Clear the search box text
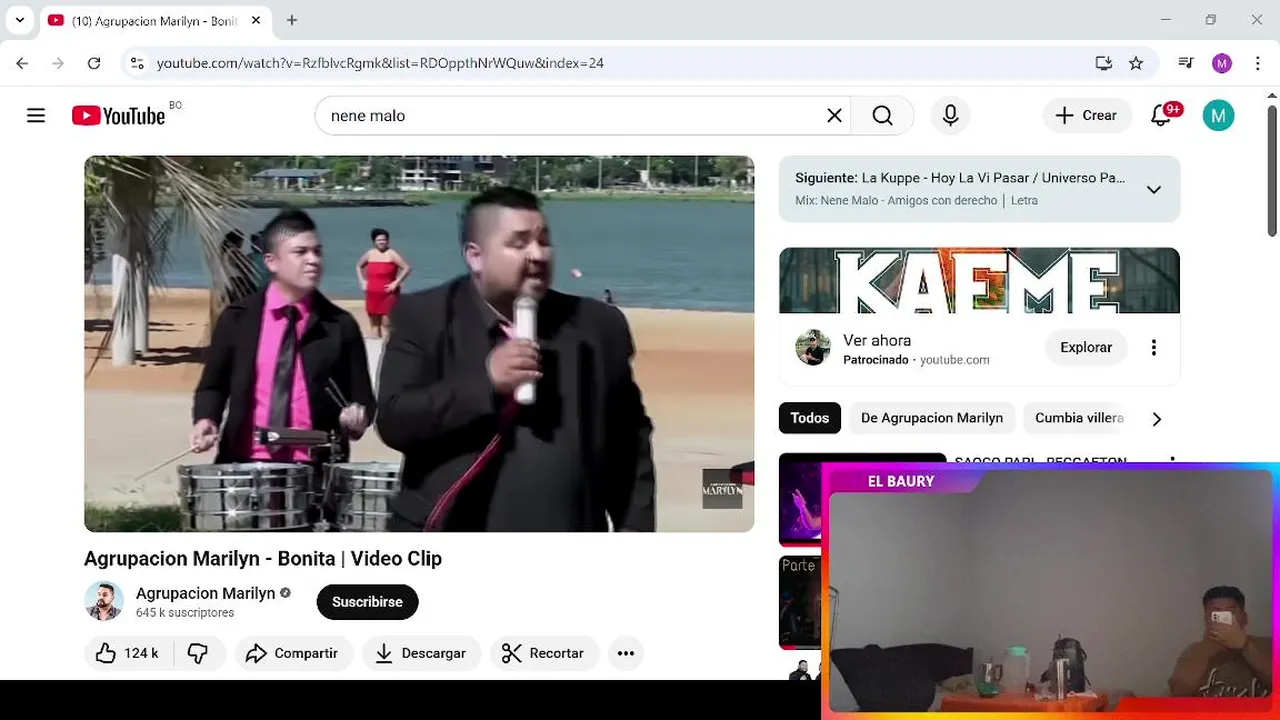 [x=834, y=115]
